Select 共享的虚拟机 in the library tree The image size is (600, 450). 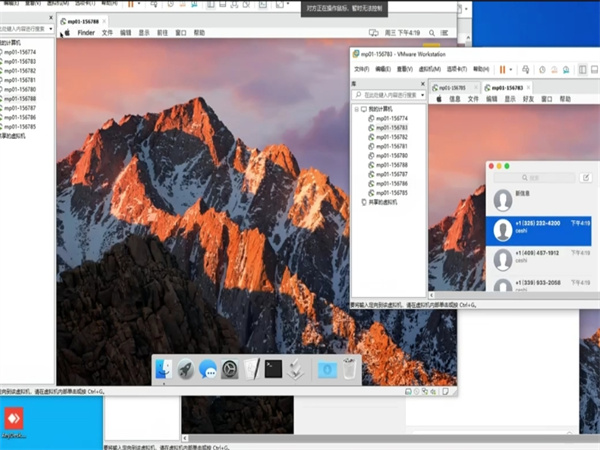tap(384, 202)
